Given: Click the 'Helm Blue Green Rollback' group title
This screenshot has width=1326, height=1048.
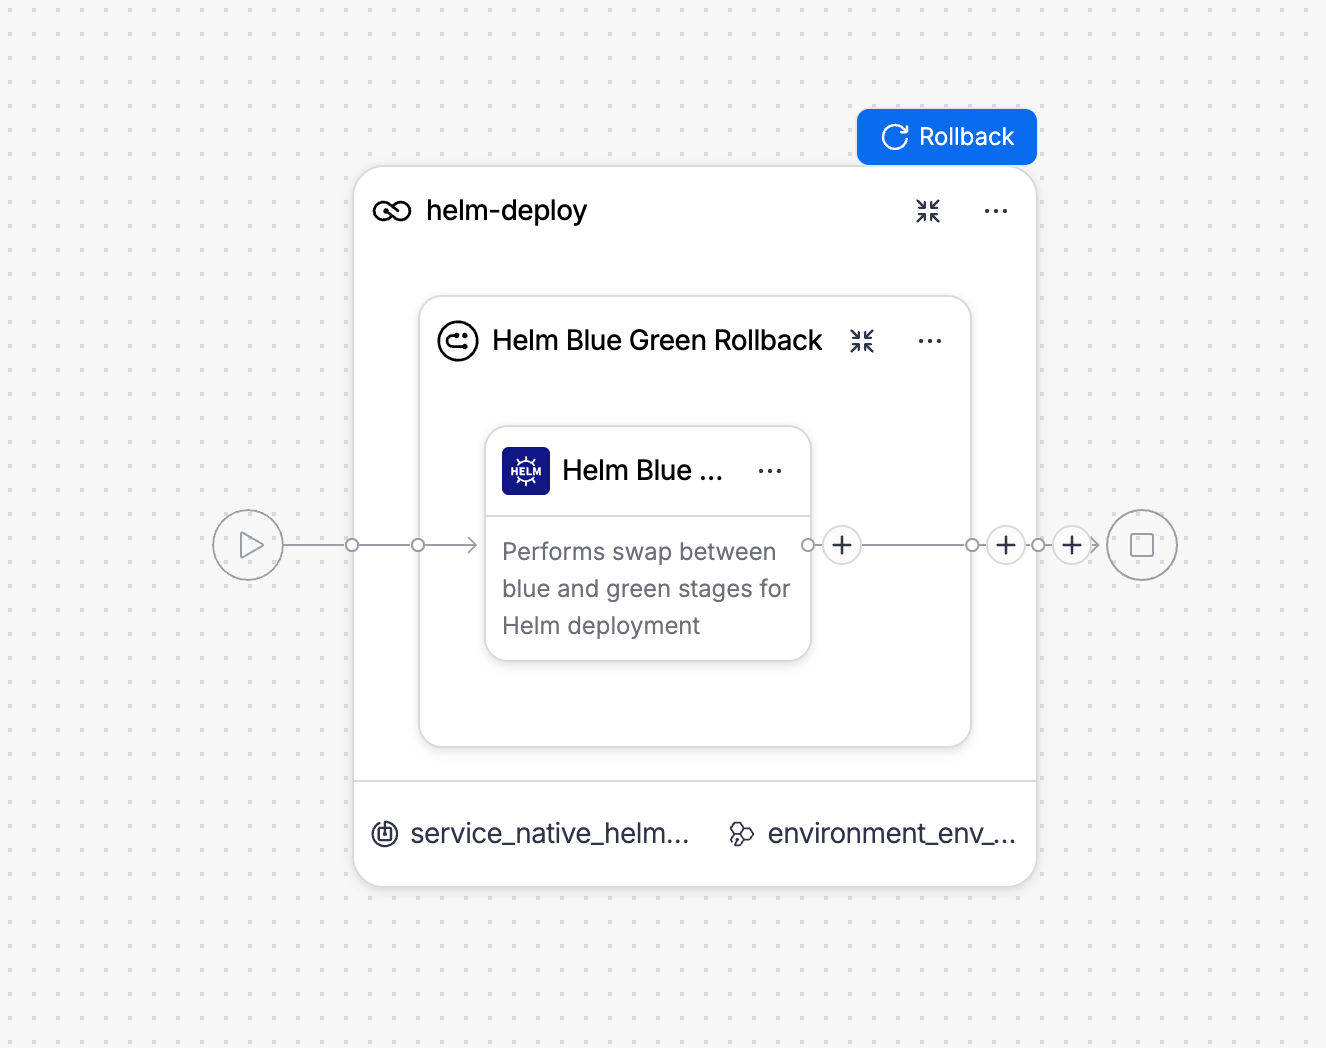Looking at the screenshot, I should tap(657, 341).
